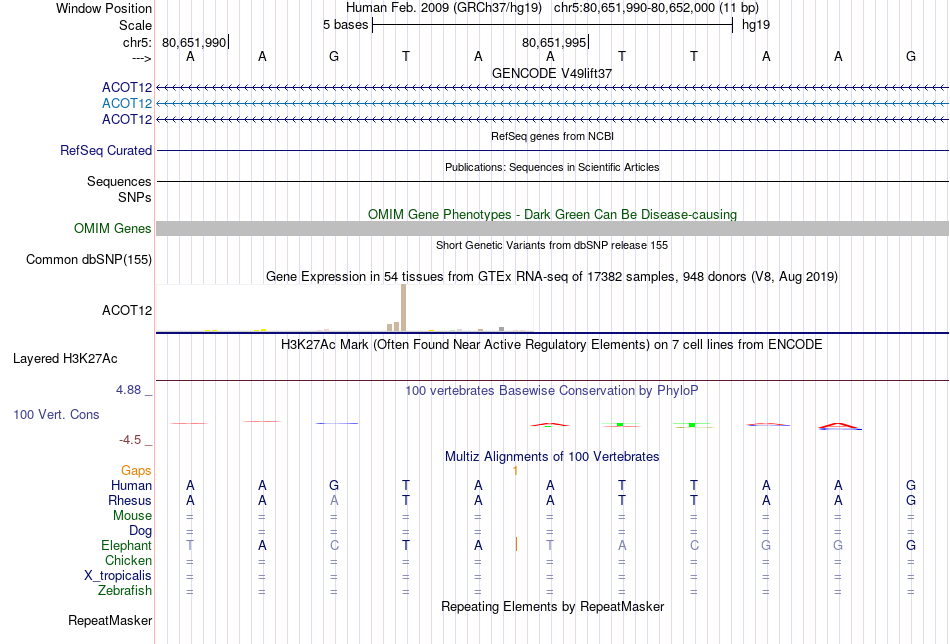Click the Layered H3K27Ac label
The height and width of the screenshot is (644, 950).
65,359
